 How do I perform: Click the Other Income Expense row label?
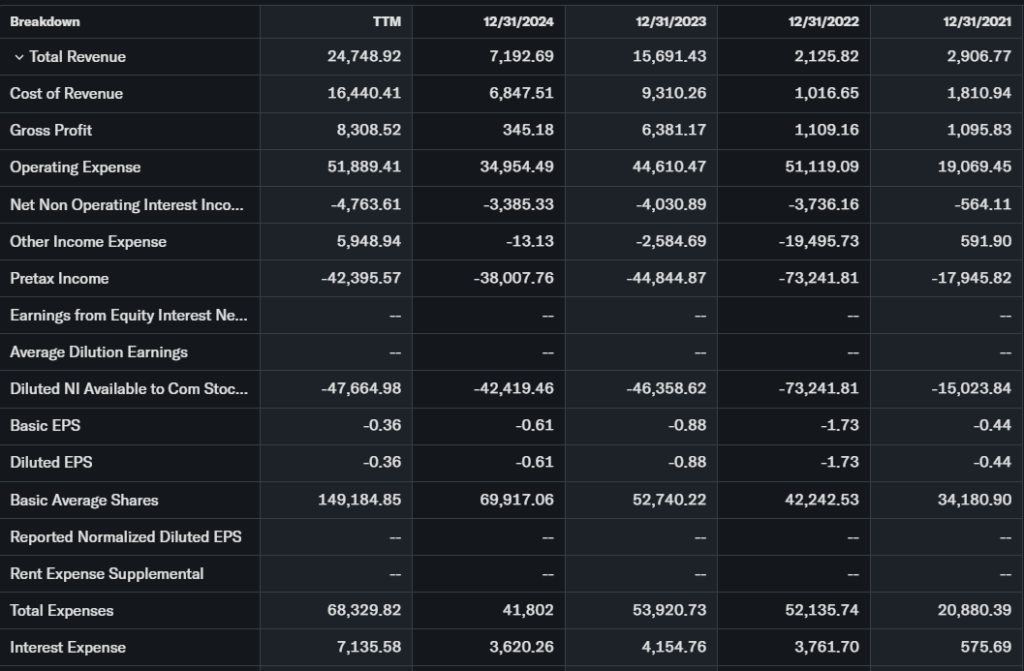88,241
